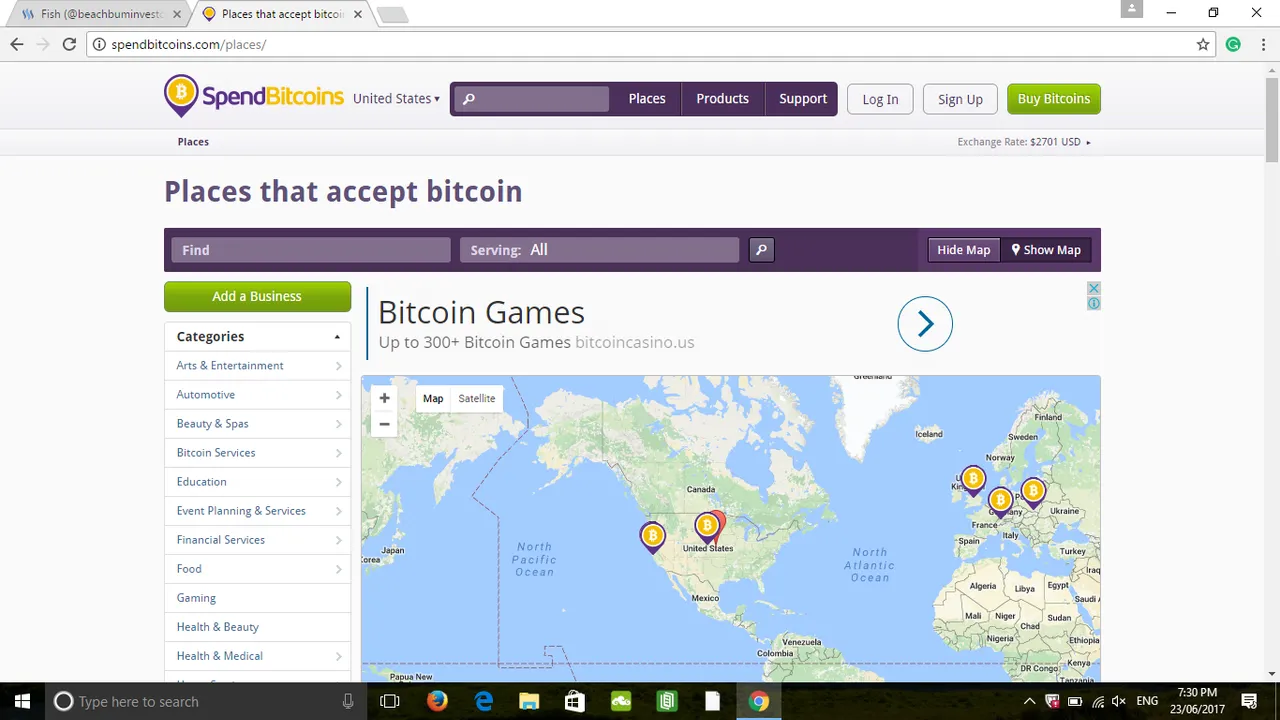Expand the Automotive category arrow
Viewport: 1280px width, 720px height.
338,395
